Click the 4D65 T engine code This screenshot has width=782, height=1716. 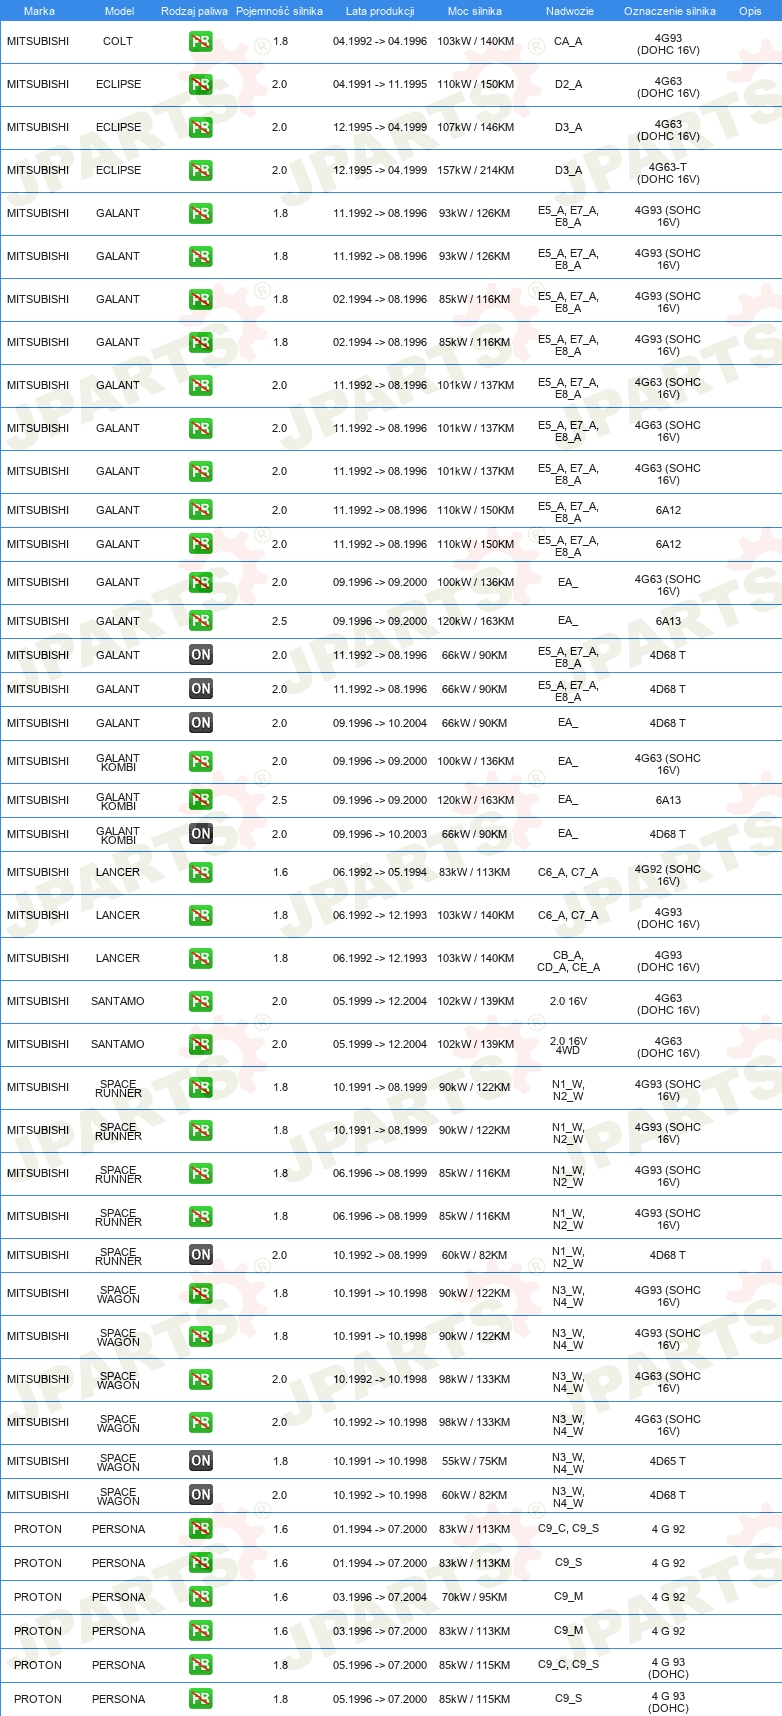[668, 1461]
